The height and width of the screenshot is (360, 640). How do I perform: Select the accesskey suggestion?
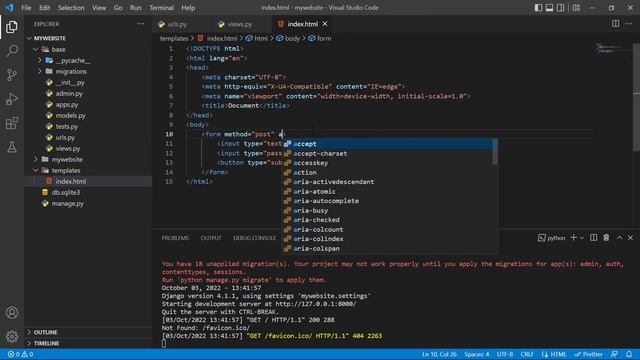pos(388,163)
